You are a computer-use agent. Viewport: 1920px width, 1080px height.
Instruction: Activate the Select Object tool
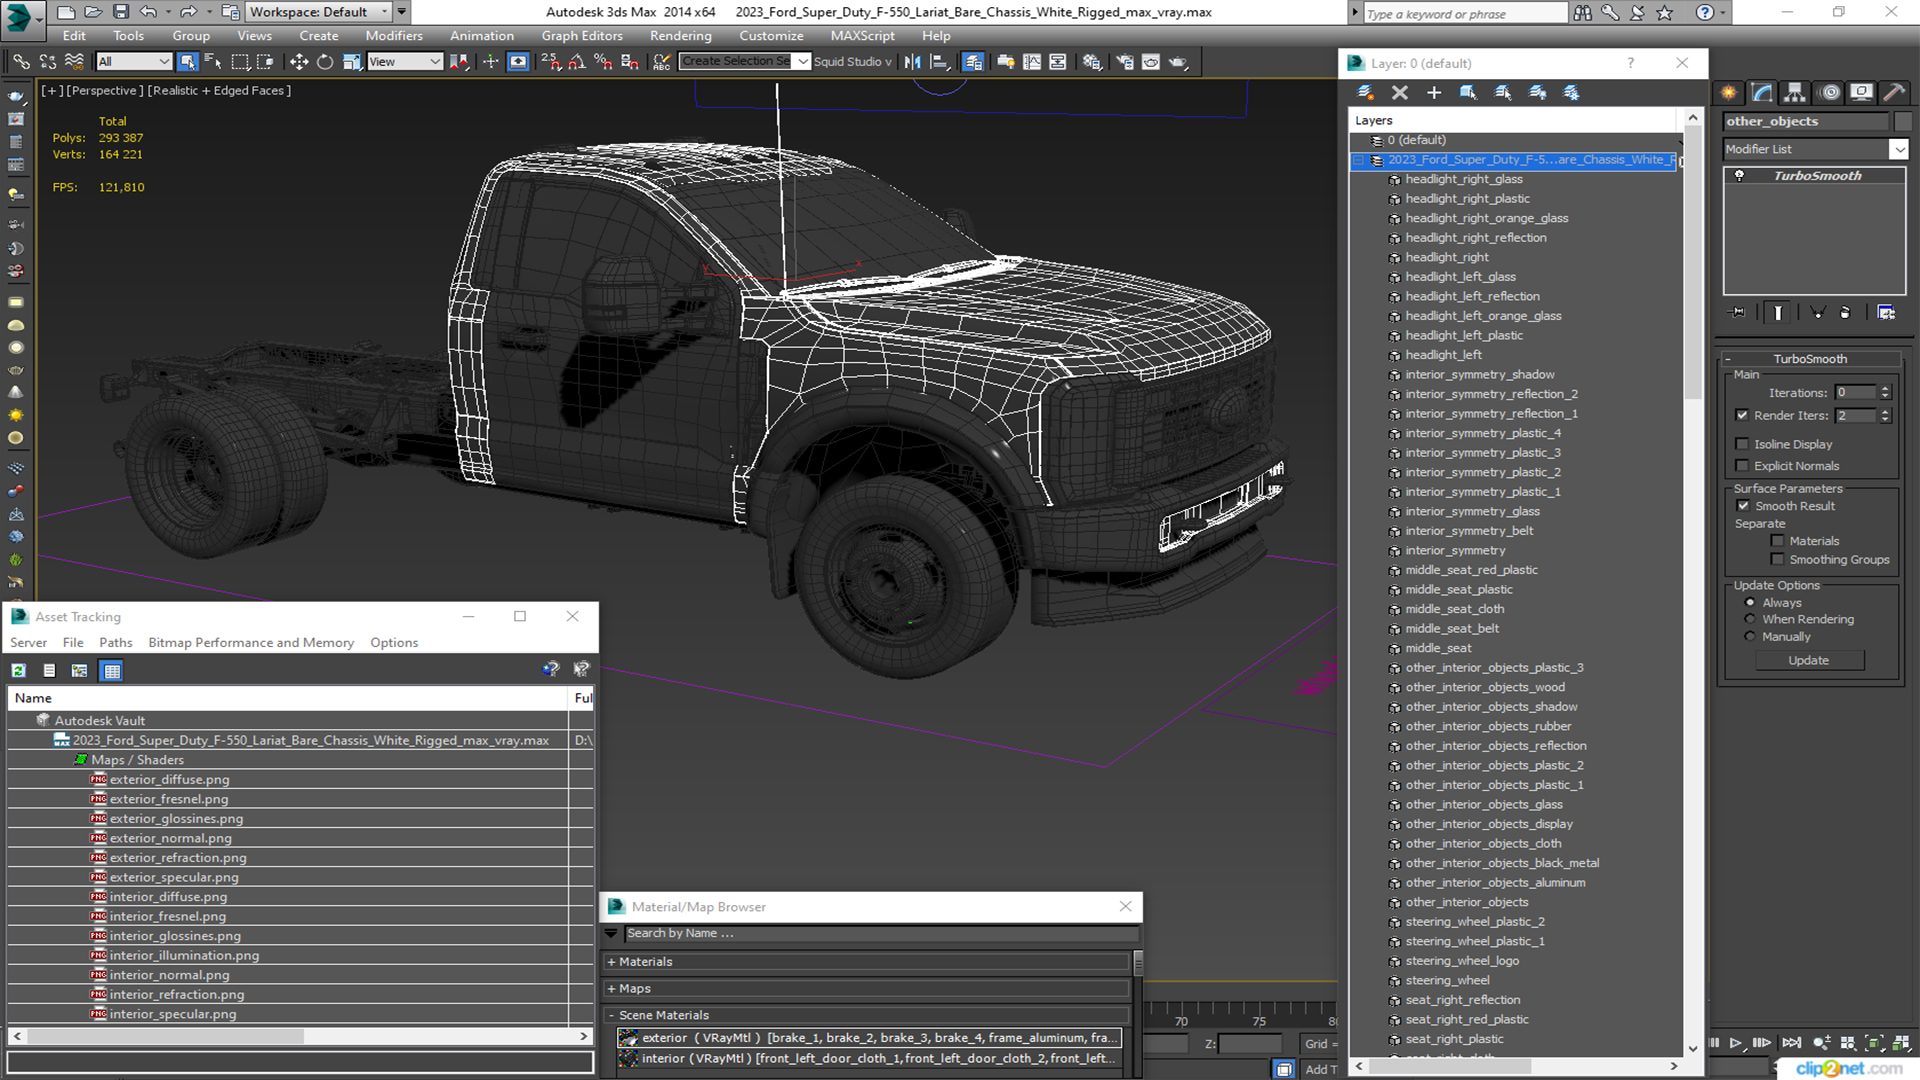pos(187,62)
